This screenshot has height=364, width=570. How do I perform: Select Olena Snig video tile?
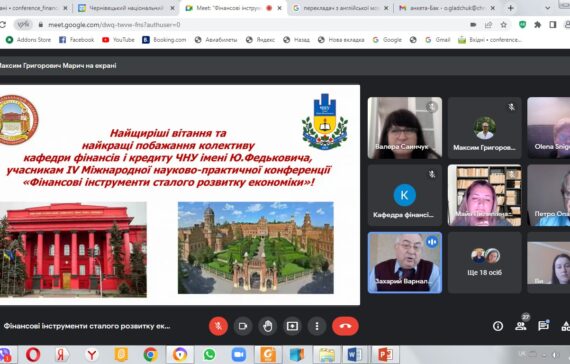(x=549, y=128)
